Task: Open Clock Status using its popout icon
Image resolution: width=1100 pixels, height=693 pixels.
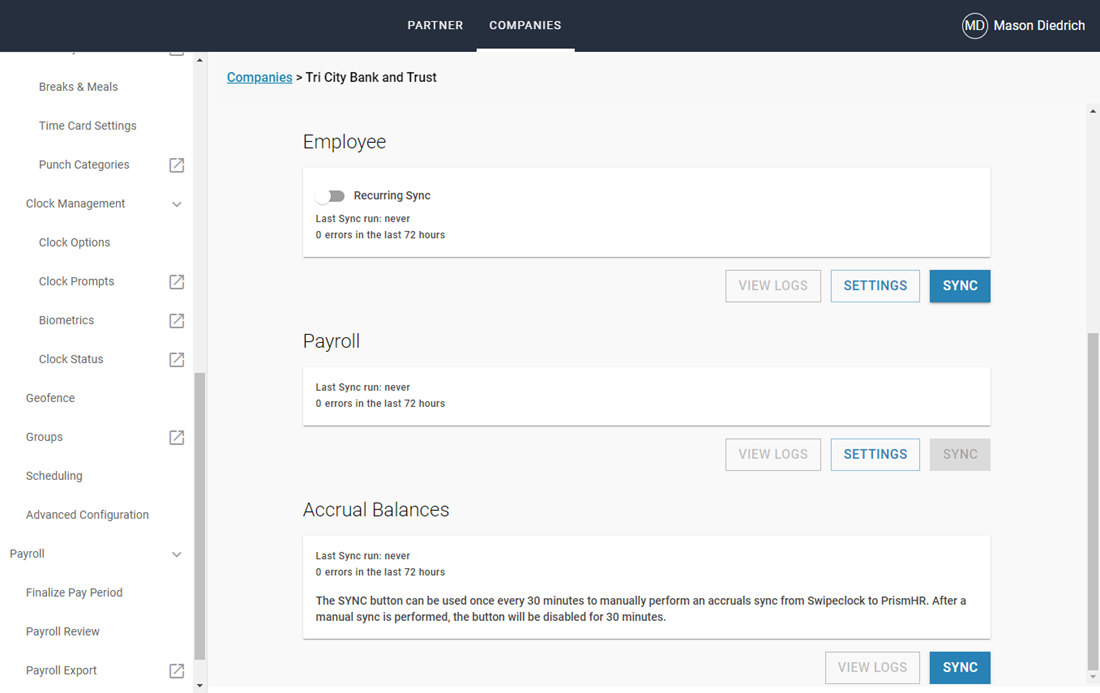Action: (x=176, y=358)
